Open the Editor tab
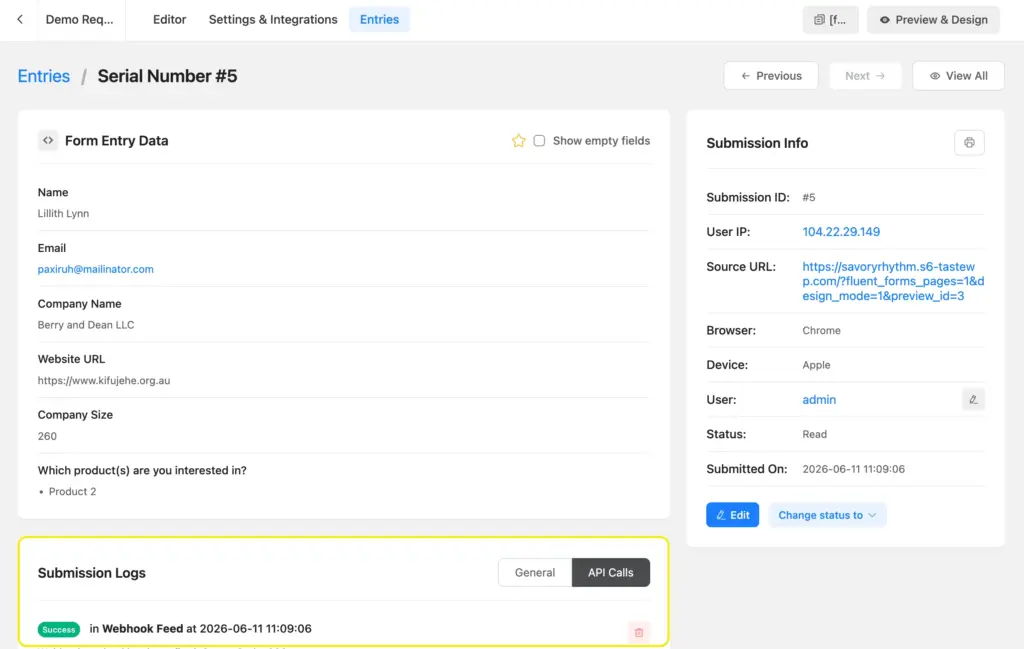 point(170,20)
